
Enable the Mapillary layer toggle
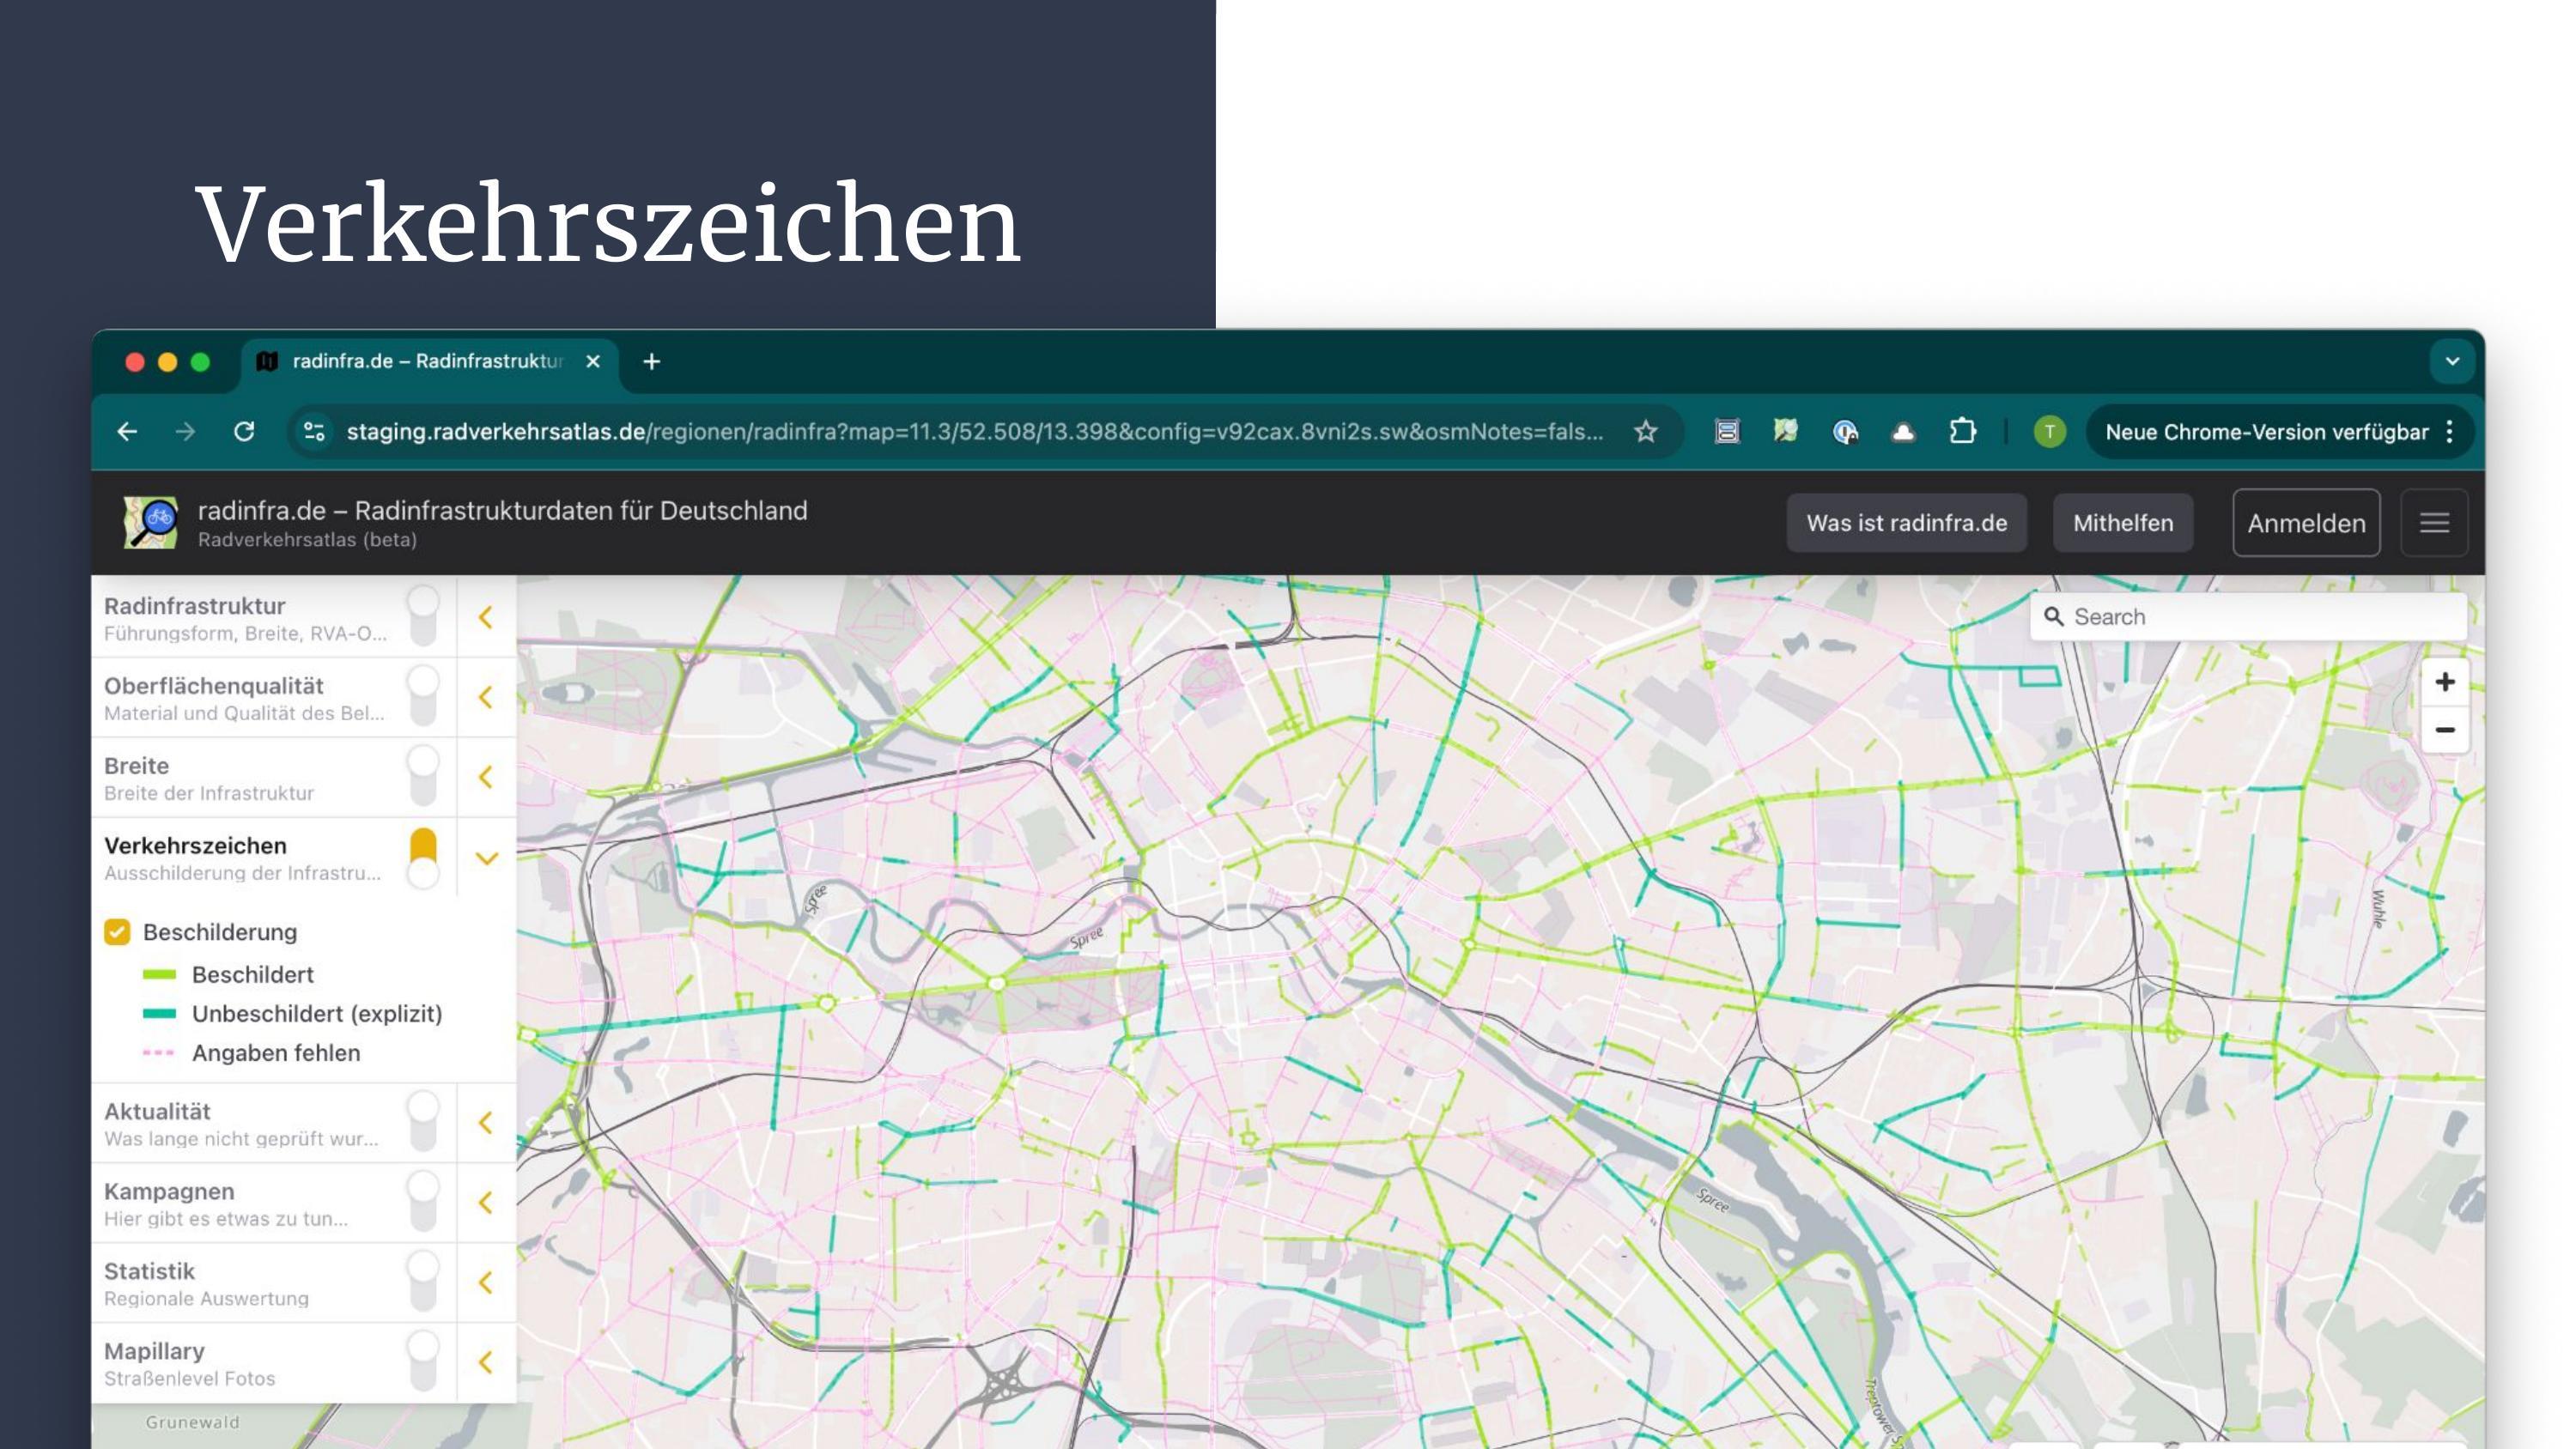click(423, 1362)
